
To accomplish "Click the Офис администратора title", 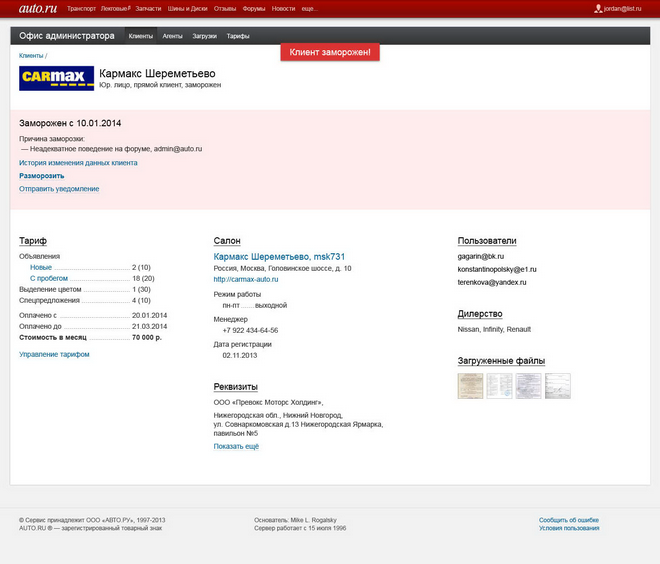I will (67, 36).
